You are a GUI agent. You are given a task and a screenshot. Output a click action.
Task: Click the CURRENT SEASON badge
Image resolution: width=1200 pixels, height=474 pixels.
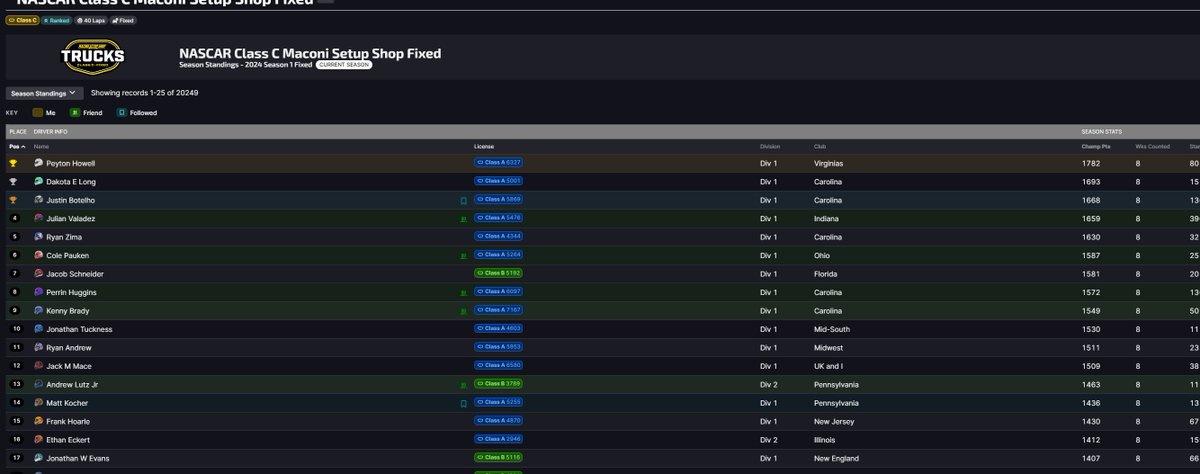343,64
